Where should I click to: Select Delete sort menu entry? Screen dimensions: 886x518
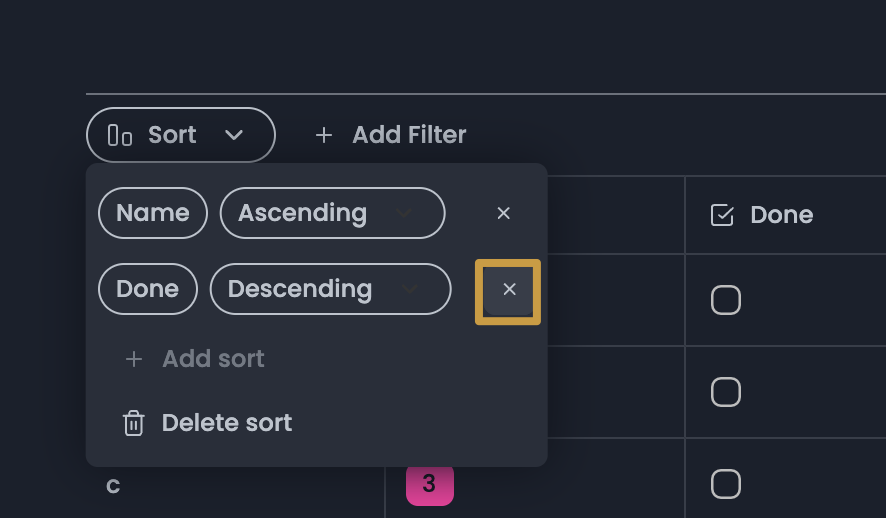click(x=227, y=423)
